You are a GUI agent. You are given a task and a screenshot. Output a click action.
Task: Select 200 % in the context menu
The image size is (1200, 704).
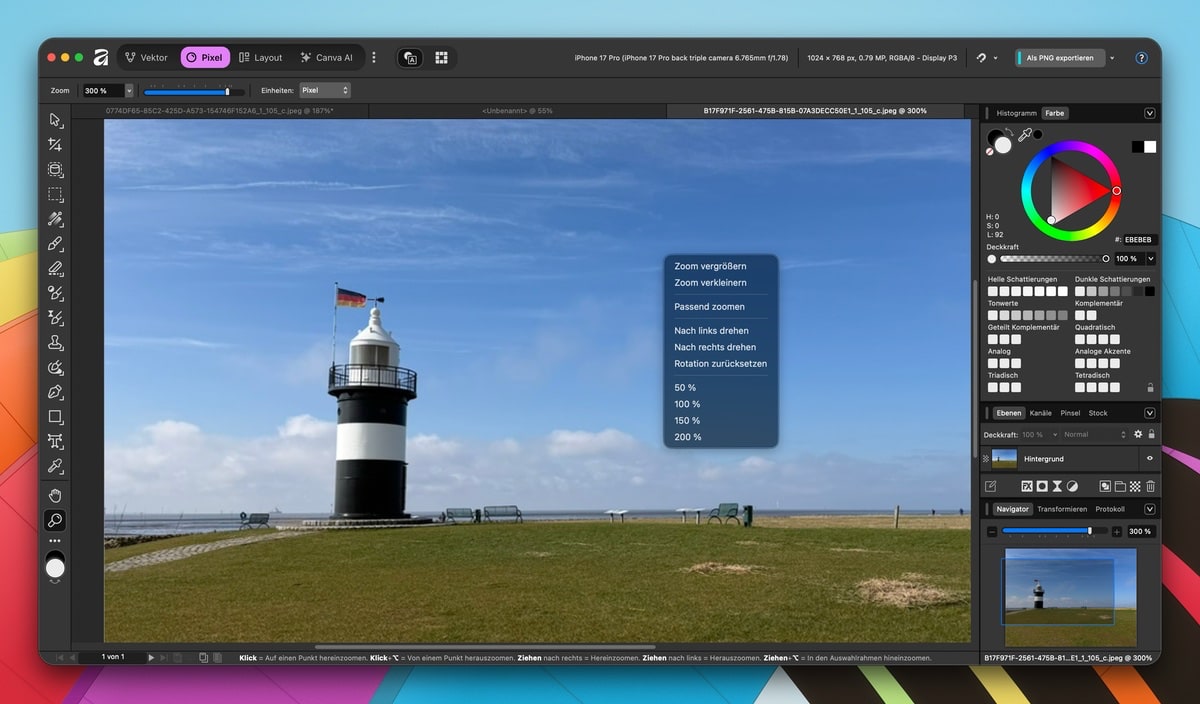[x=687, y=437]
